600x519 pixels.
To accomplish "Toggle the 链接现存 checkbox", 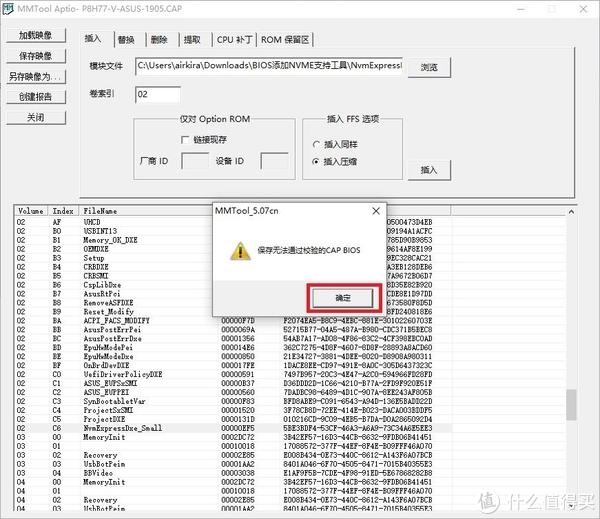I will (185, 140).
